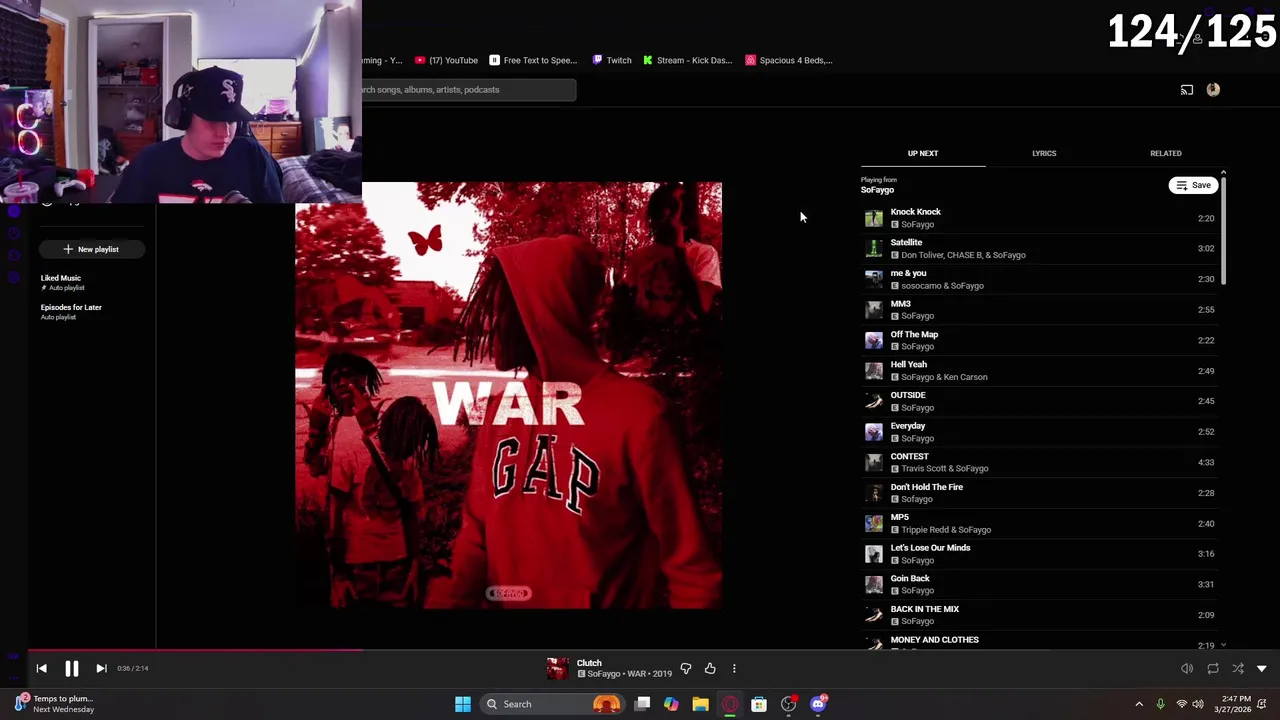Show hidden system tray icons
This screenshot has height=720, width=1280.
1139,704
